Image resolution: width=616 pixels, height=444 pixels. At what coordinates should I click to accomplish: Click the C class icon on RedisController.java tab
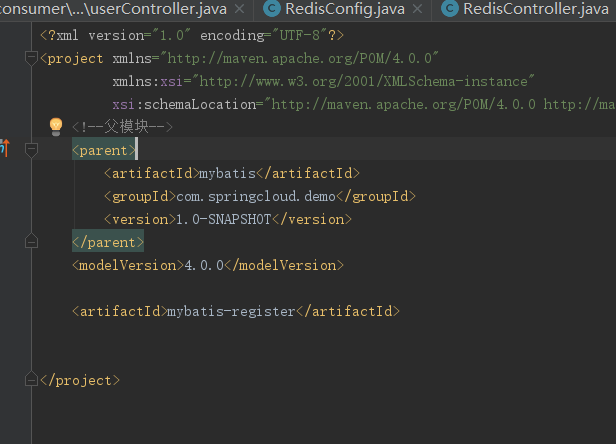pyautogui.click(x=450, y=8)
